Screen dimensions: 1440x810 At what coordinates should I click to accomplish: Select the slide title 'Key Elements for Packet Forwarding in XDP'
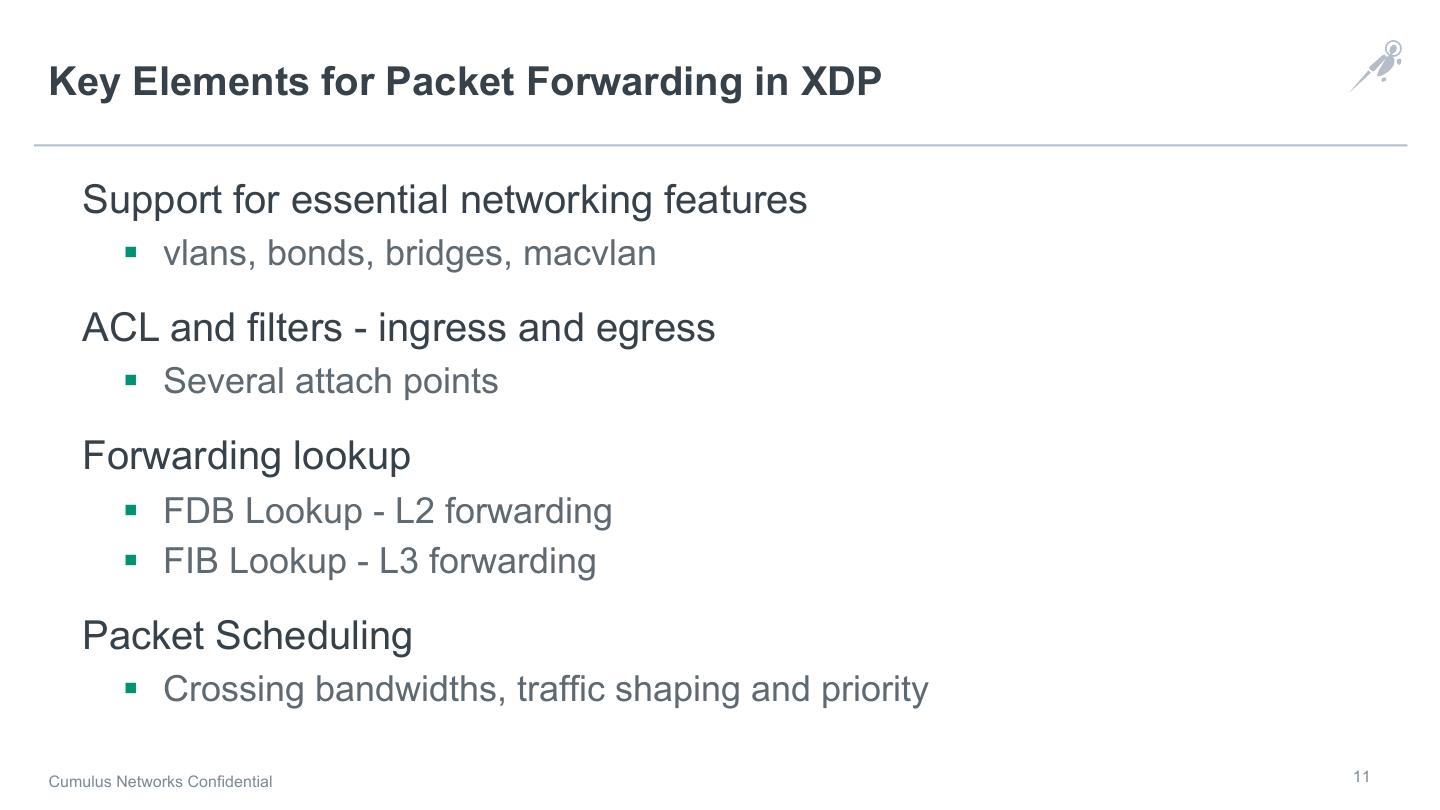pos(464,81)
